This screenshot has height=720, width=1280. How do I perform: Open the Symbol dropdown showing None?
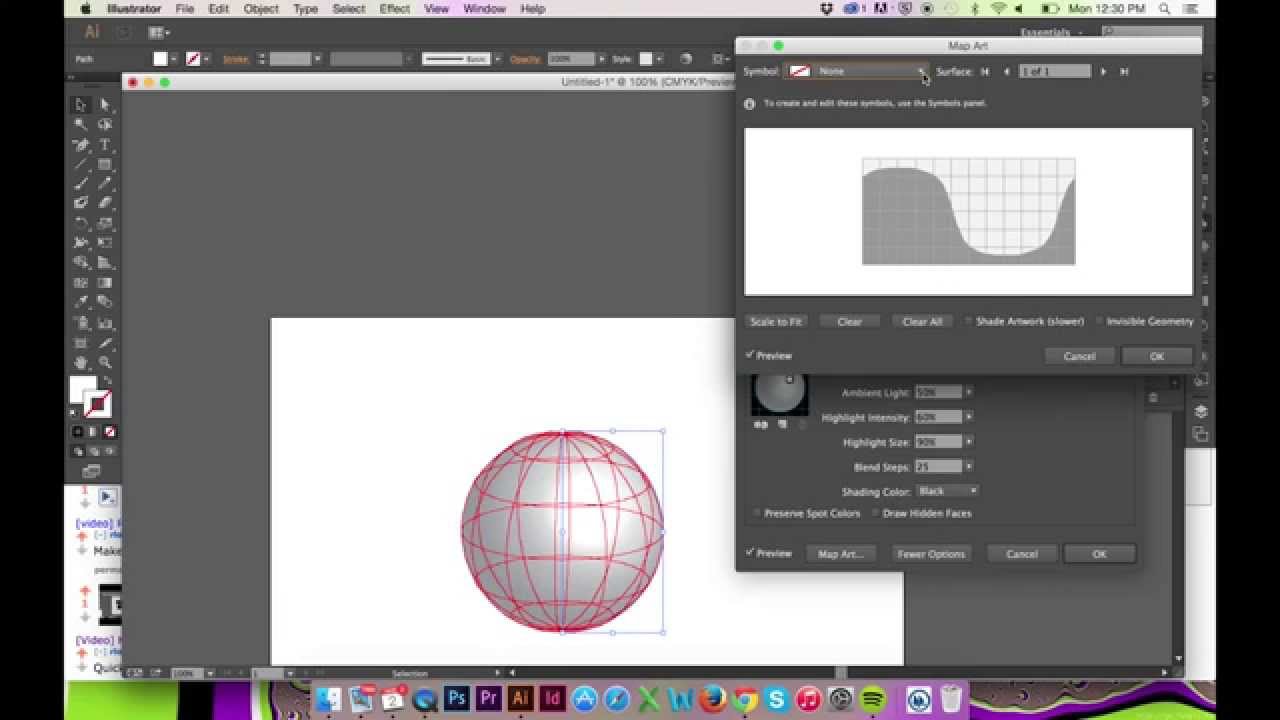point(856,71)
